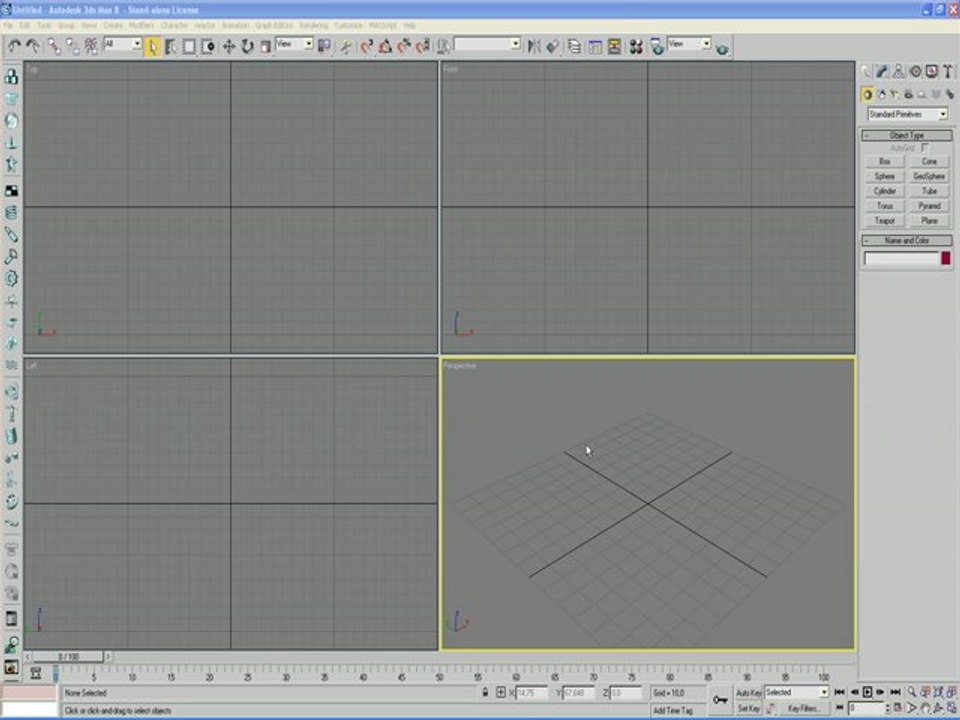Open the Schematic View icon
The image size is (960, 720).
[614, 47]
